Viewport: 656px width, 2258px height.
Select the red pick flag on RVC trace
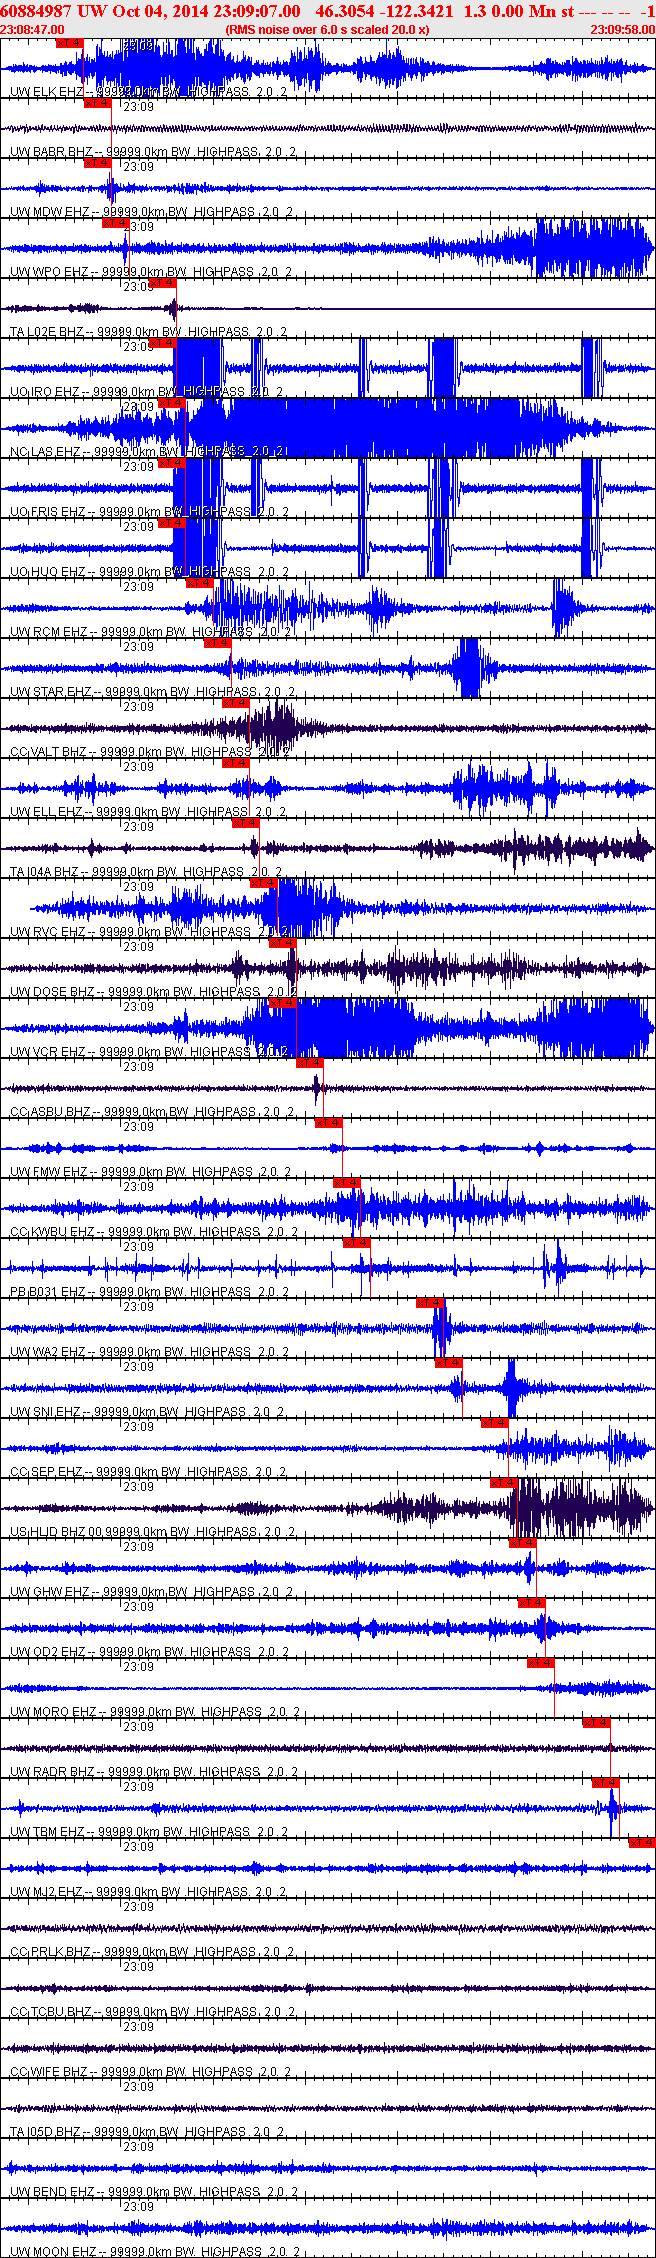pyautogui.click(x=263, y=883)
